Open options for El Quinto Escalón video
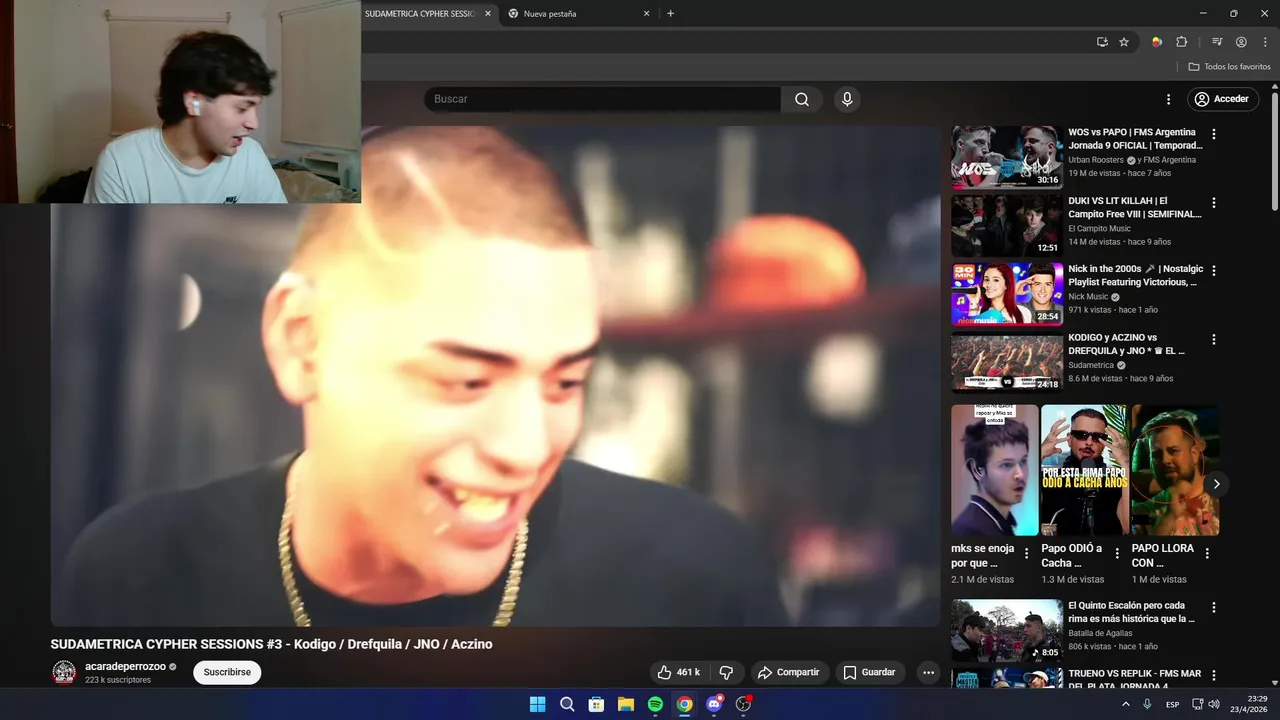 [1214, 607]
